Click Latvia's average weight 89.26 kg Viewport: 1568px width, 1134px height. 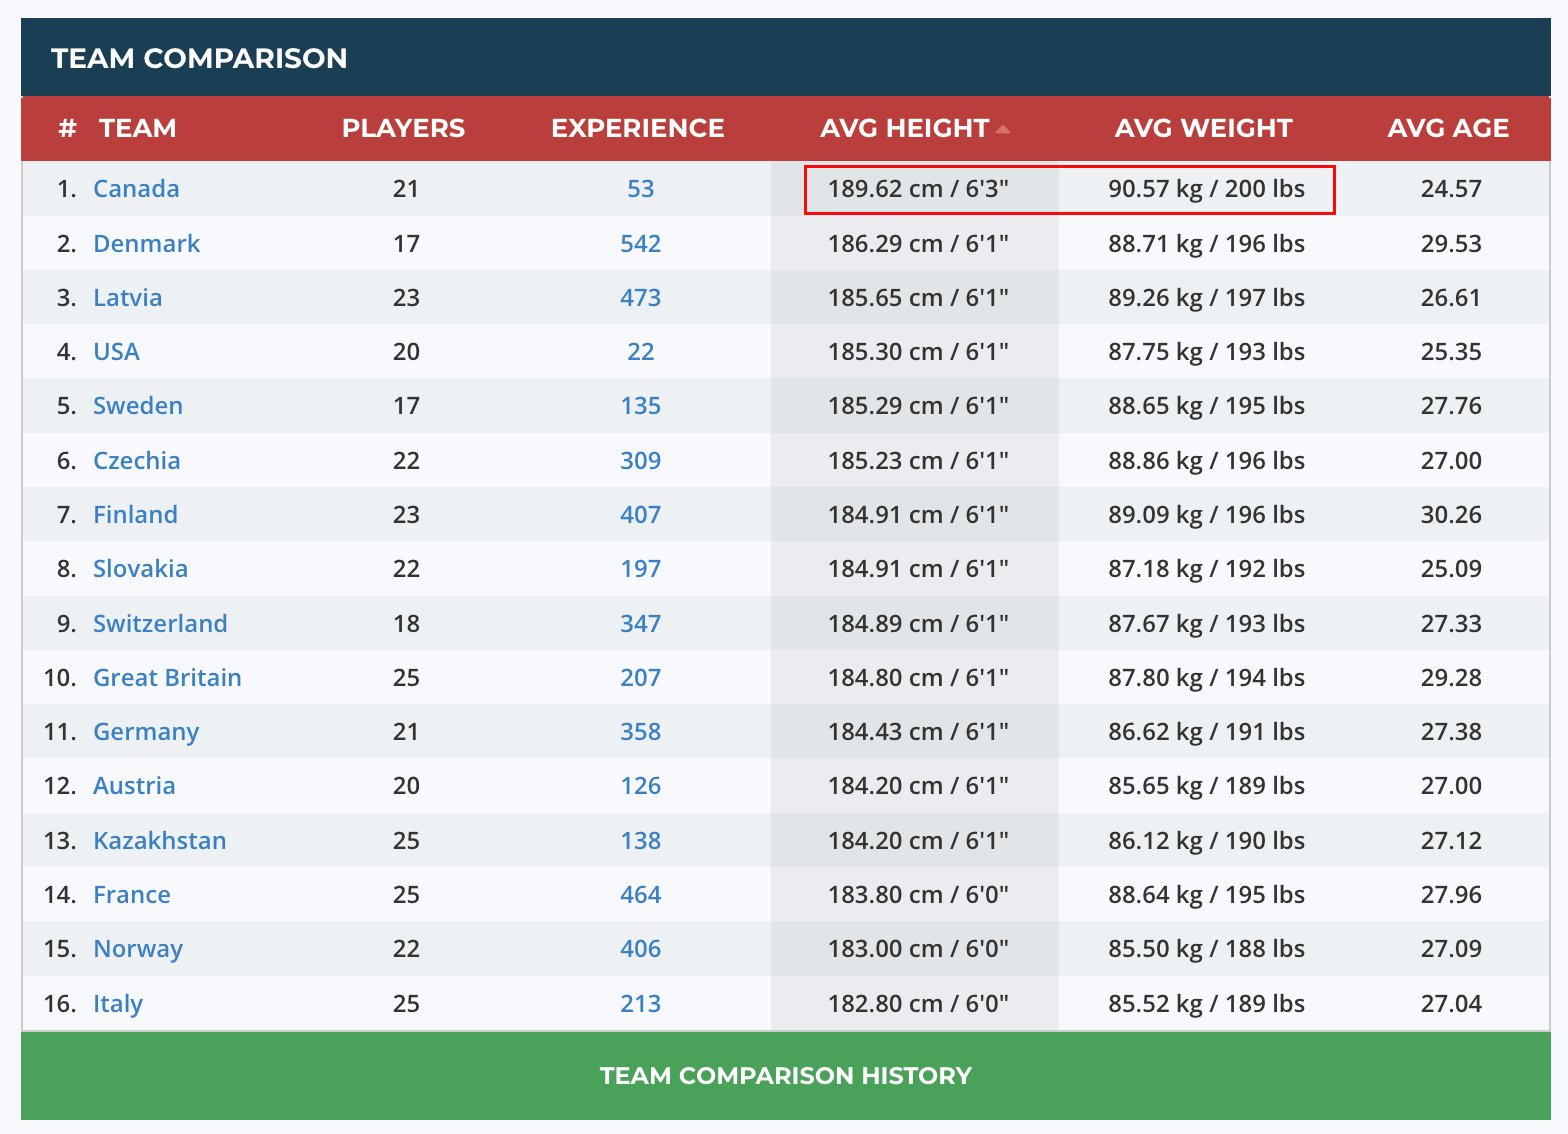pos(1207,298)
